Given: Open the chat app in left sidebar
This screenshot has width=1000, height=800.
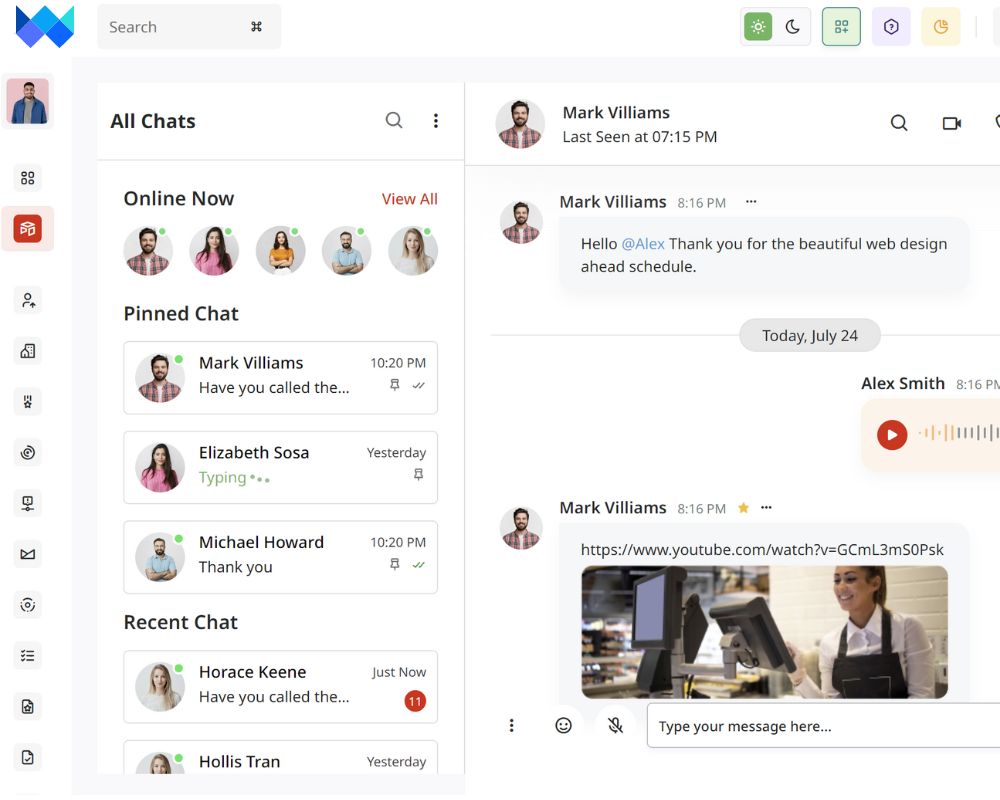Looking at the screenshot, I should coord(28,229).
